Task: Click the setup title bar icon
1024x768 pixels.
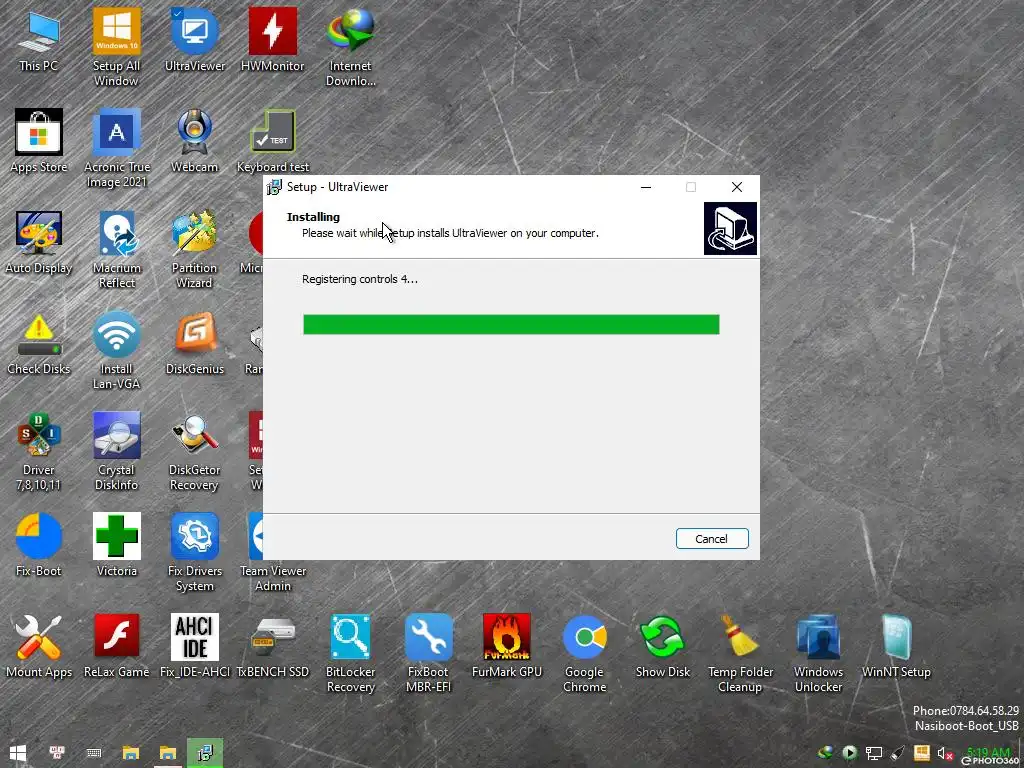Action: click(274, 187)
